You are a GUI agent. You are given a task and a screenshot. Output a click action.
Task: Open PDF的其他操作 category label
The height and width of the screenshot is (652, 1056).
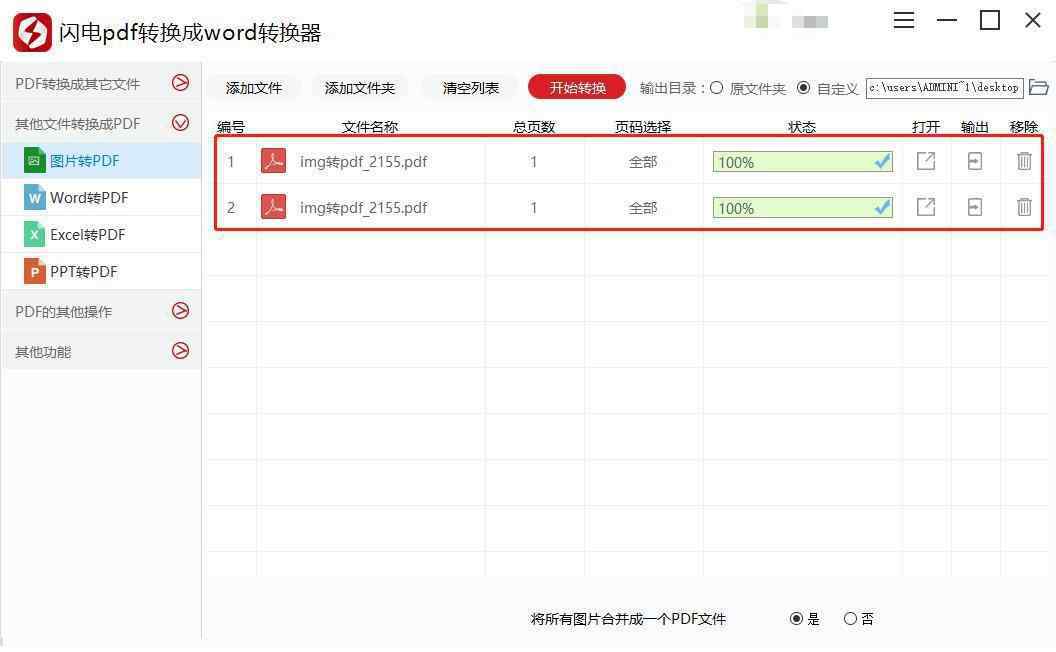coord(63,311)
